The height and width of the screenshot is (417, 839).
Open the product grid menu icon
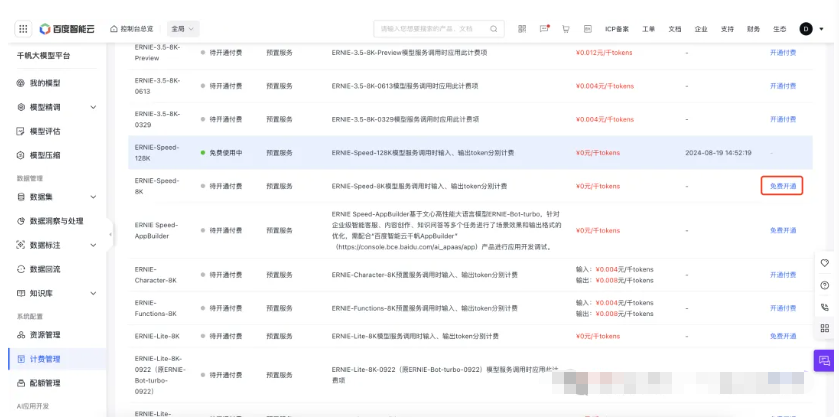pyautogui.click(x=23, y=29)
